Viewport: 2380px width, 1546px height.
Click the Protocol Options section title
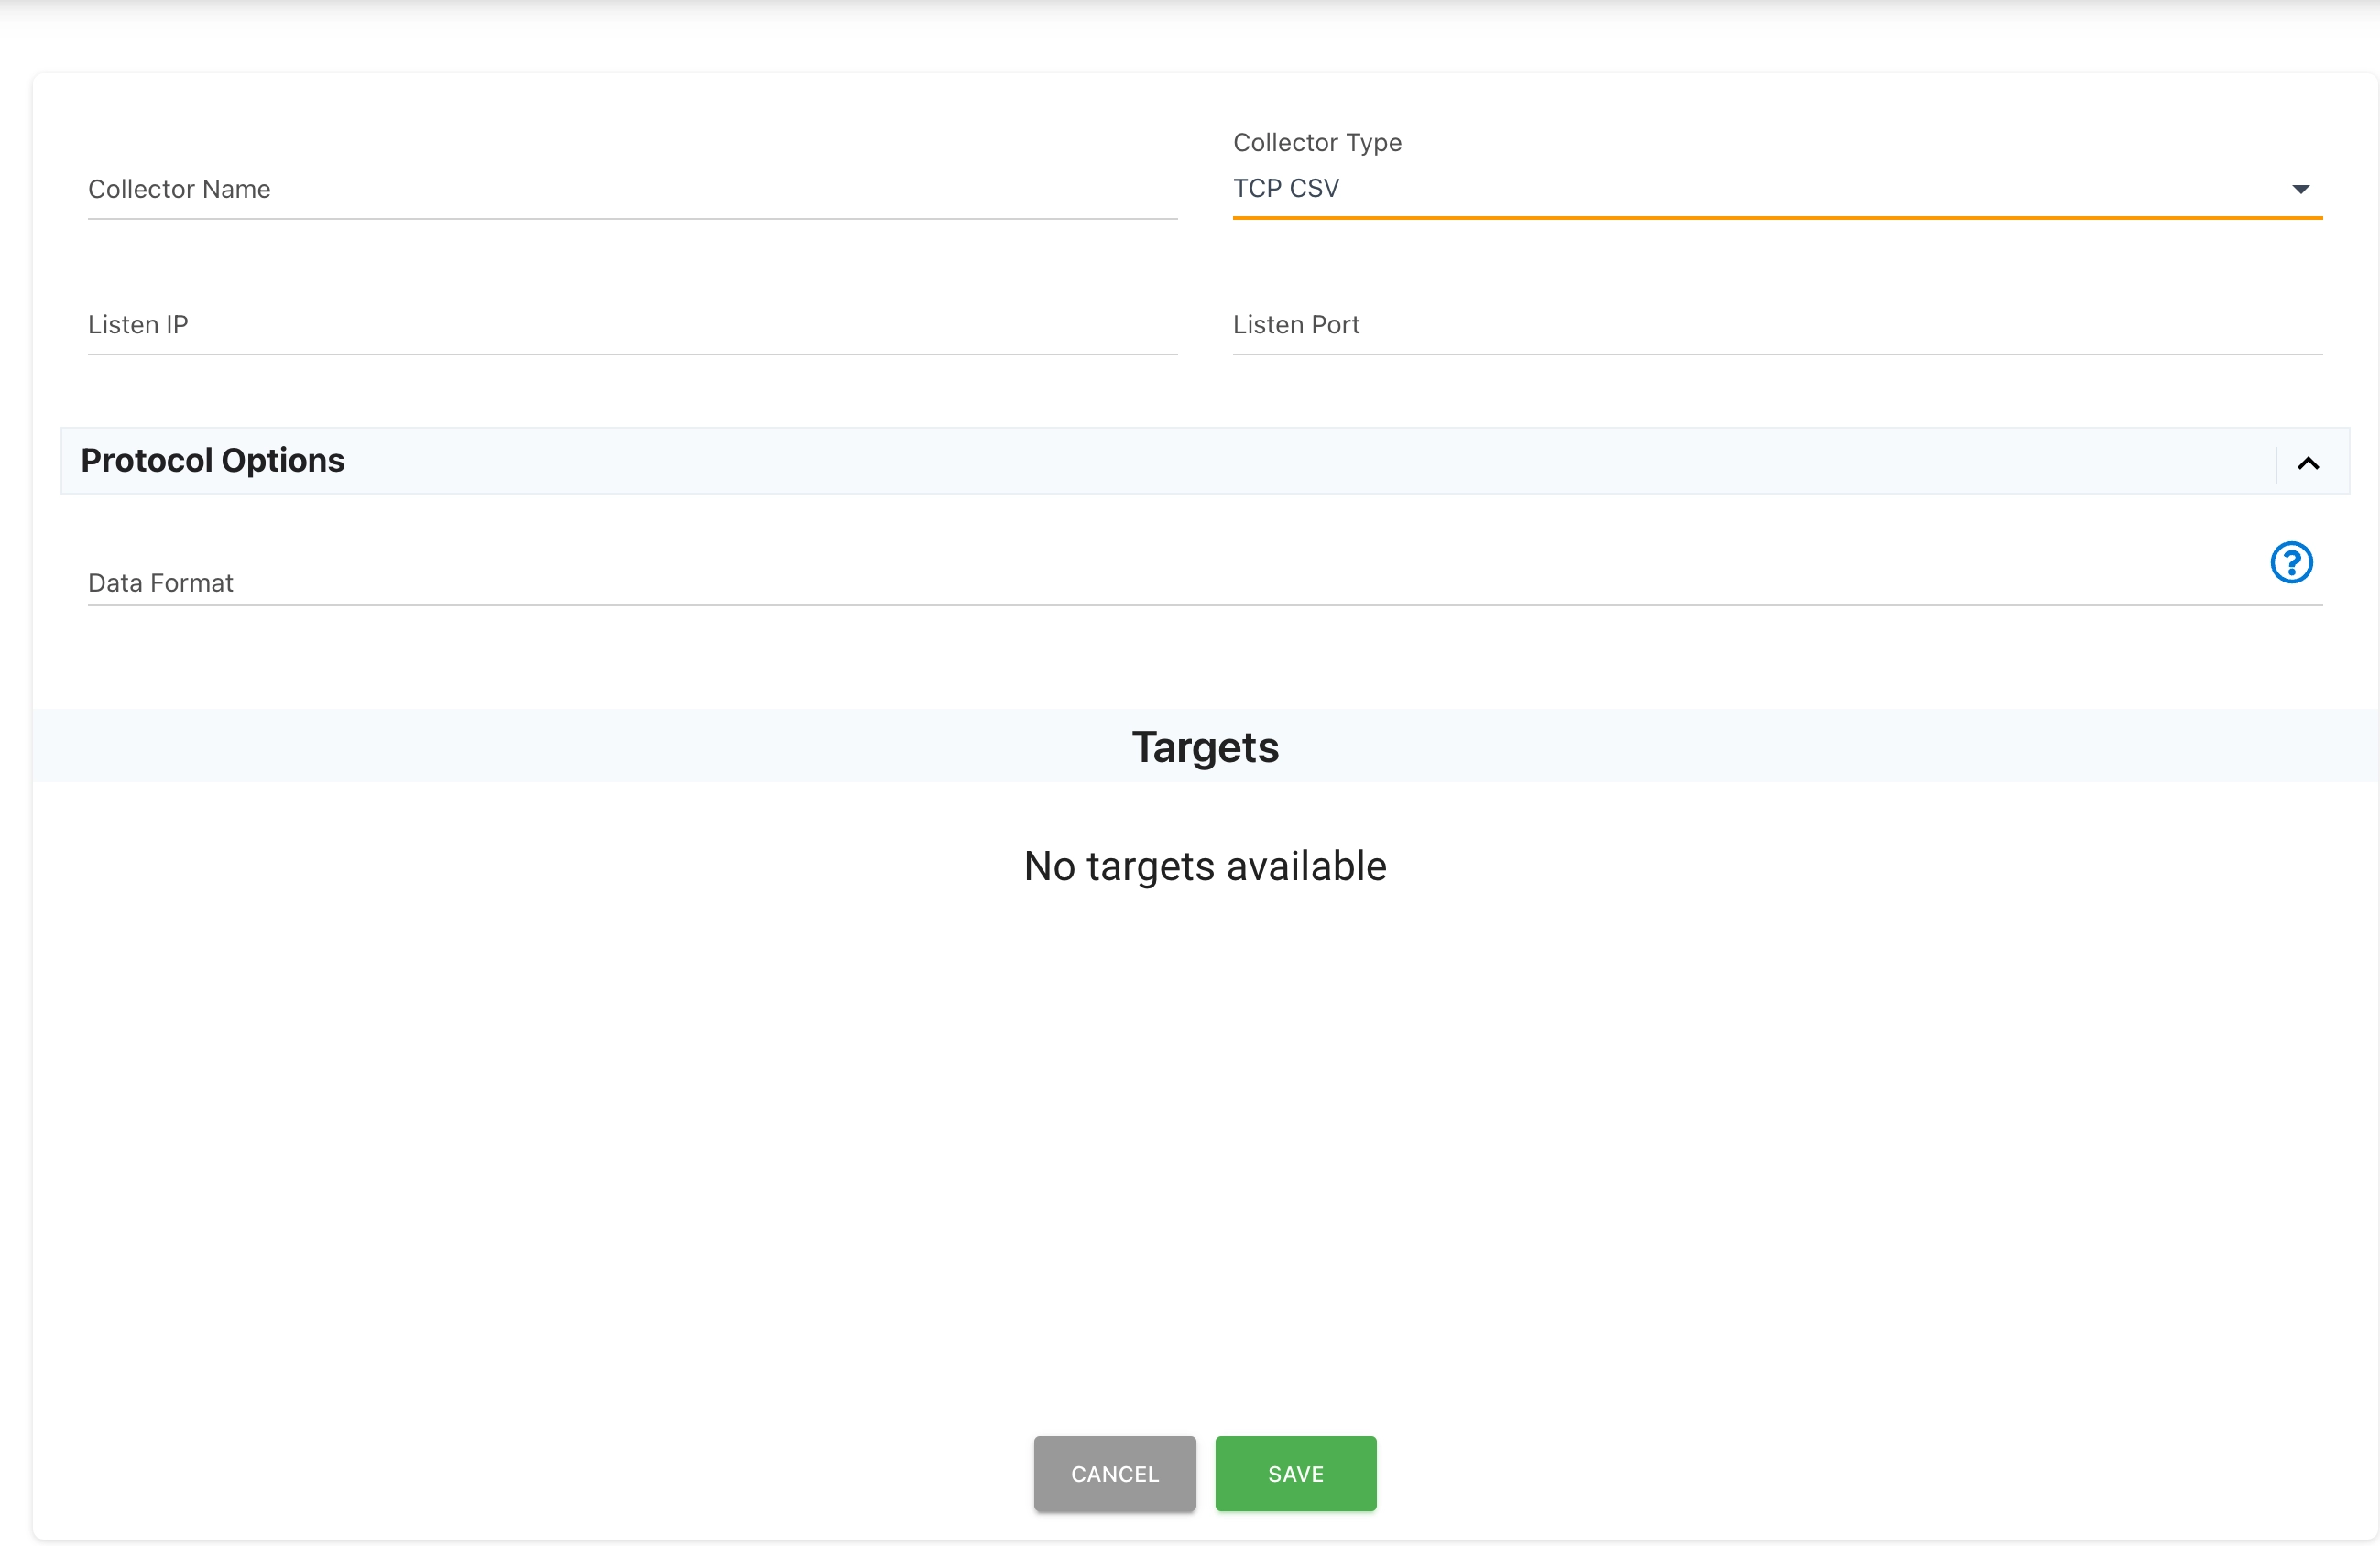coord(212,460)
